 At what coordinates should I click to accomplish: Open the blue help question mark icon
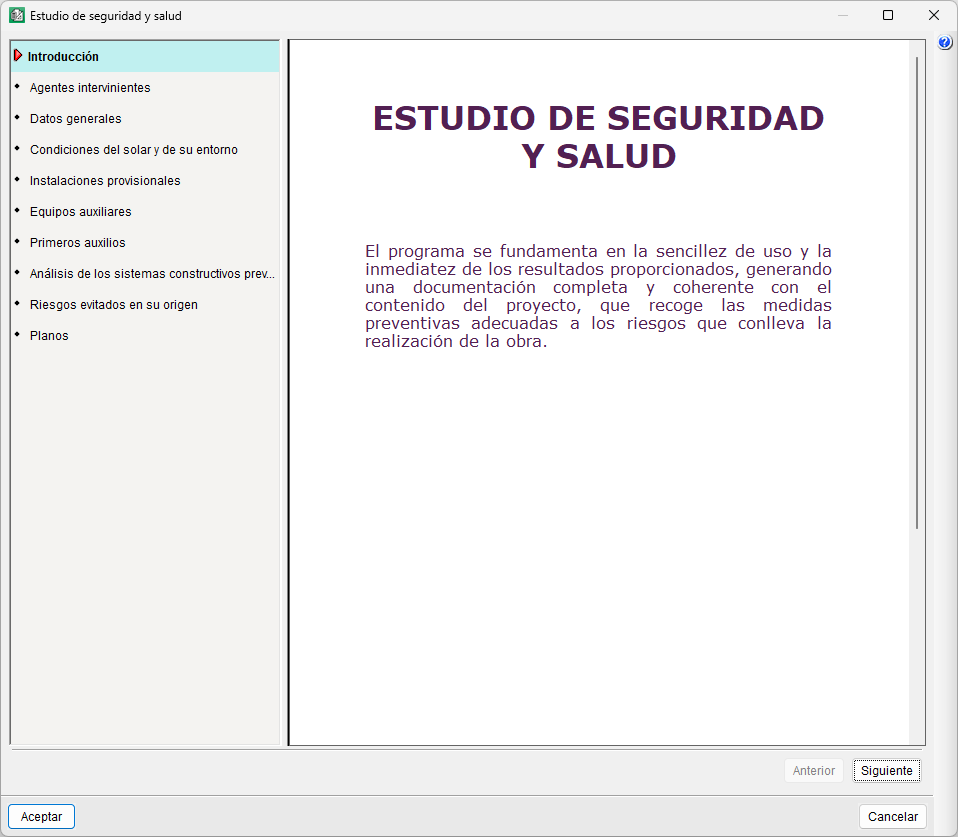coord(944,42)
